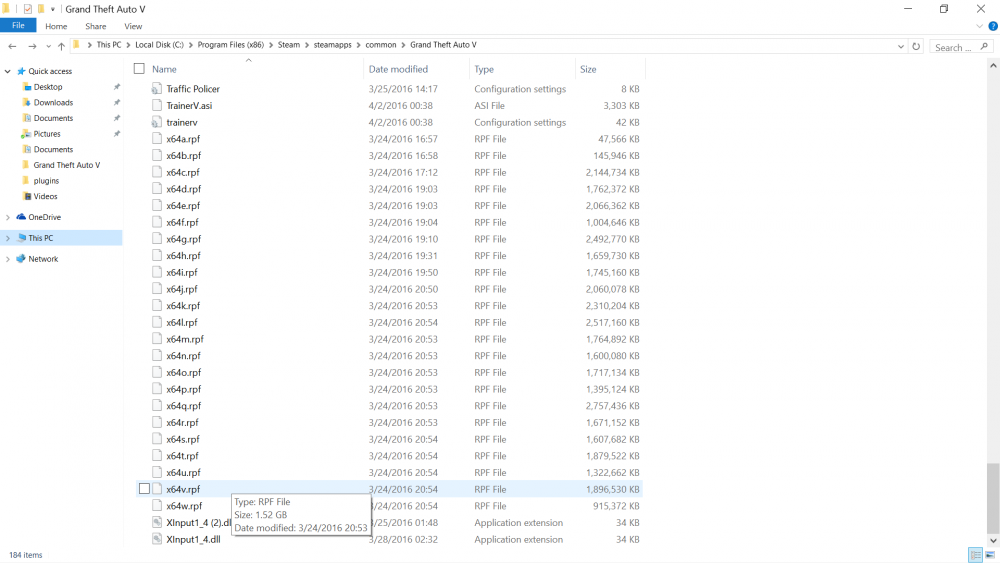Image resolution: width=1000 pixels, height=563 pixels.
Task: Open the address bar history dropdown
Action: 901,47
